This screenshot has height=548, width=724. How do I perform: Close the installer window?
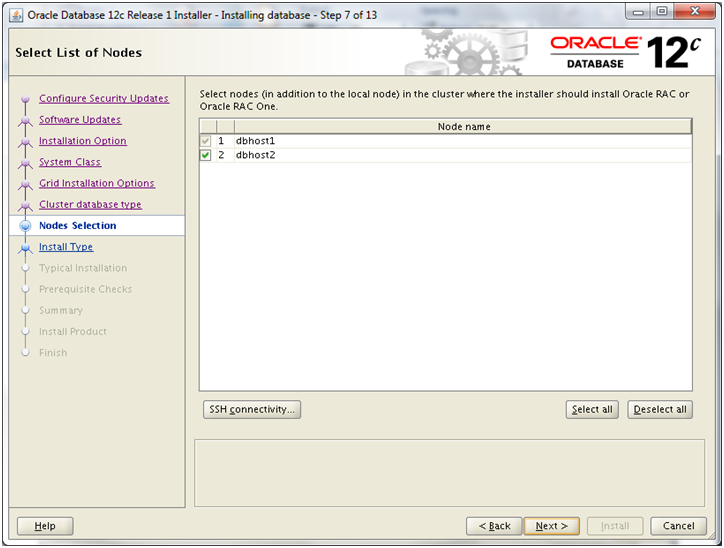click(695, 12)
